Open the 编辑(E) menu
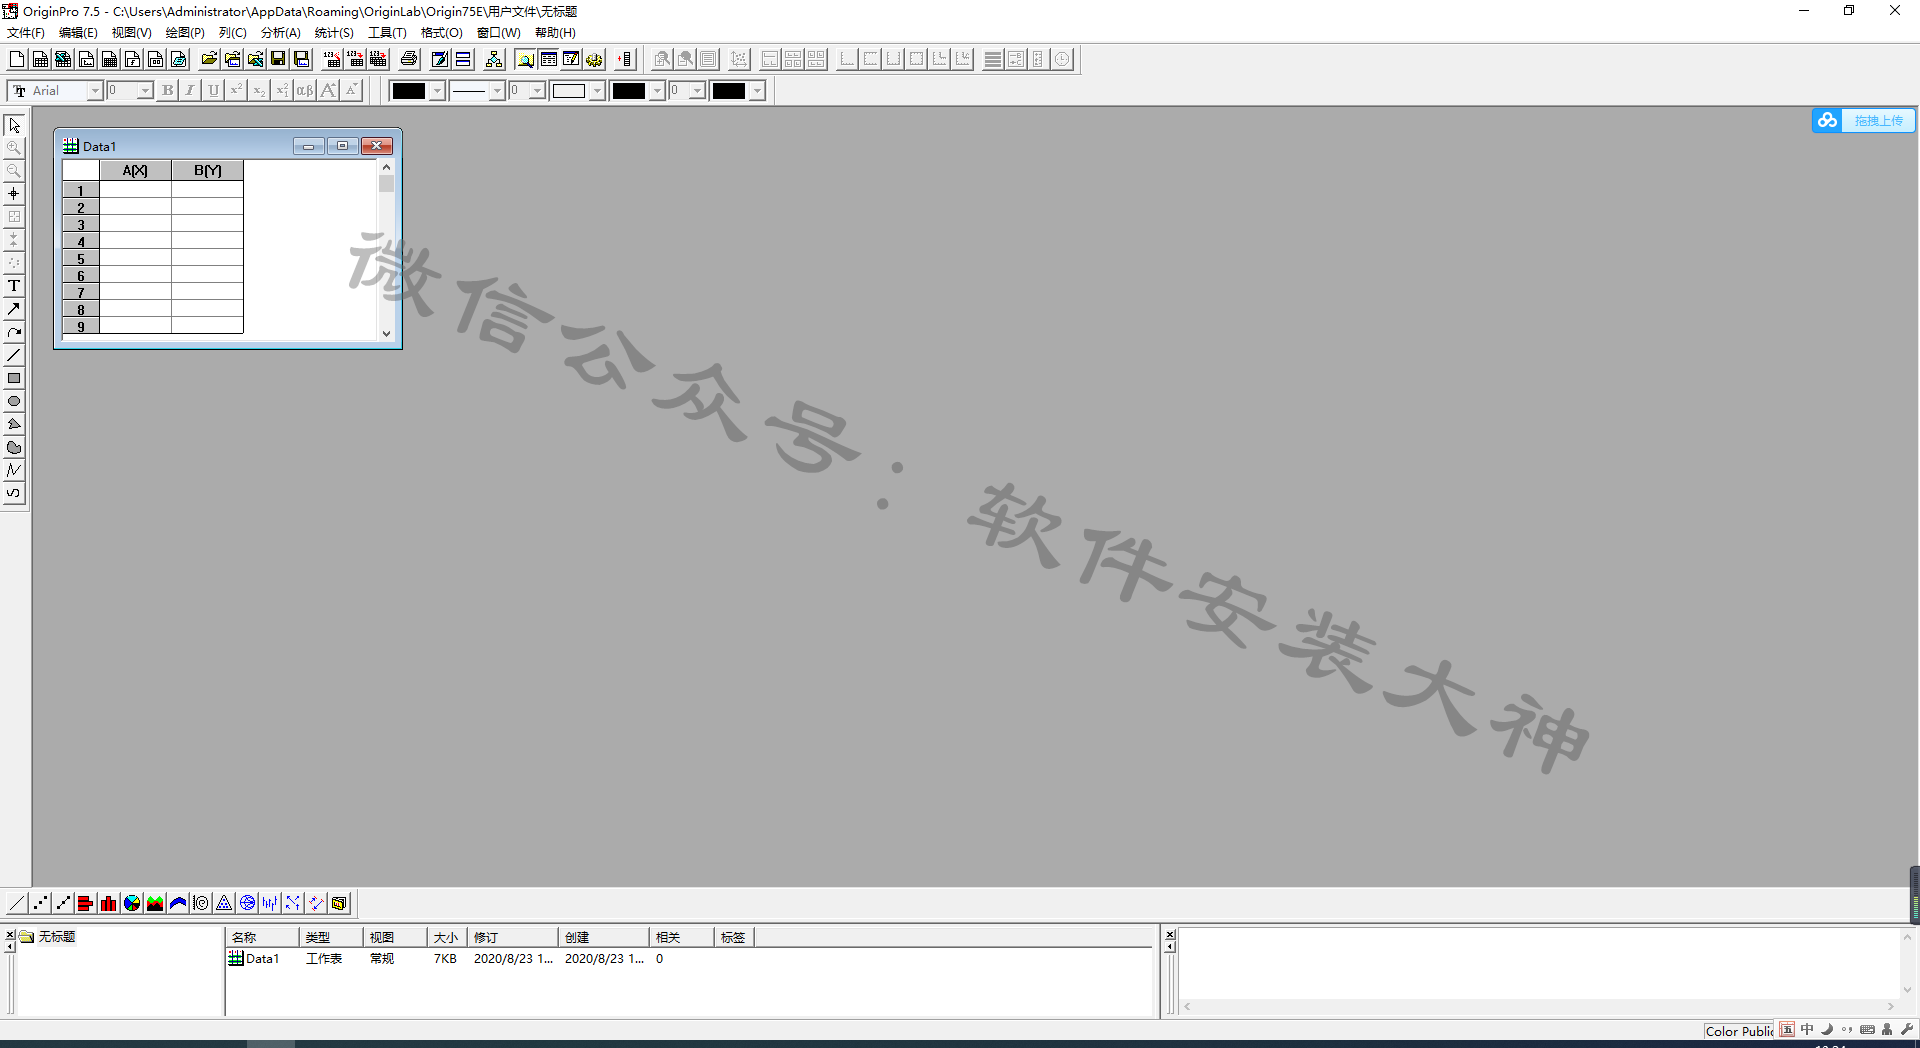 click(78, 33)
